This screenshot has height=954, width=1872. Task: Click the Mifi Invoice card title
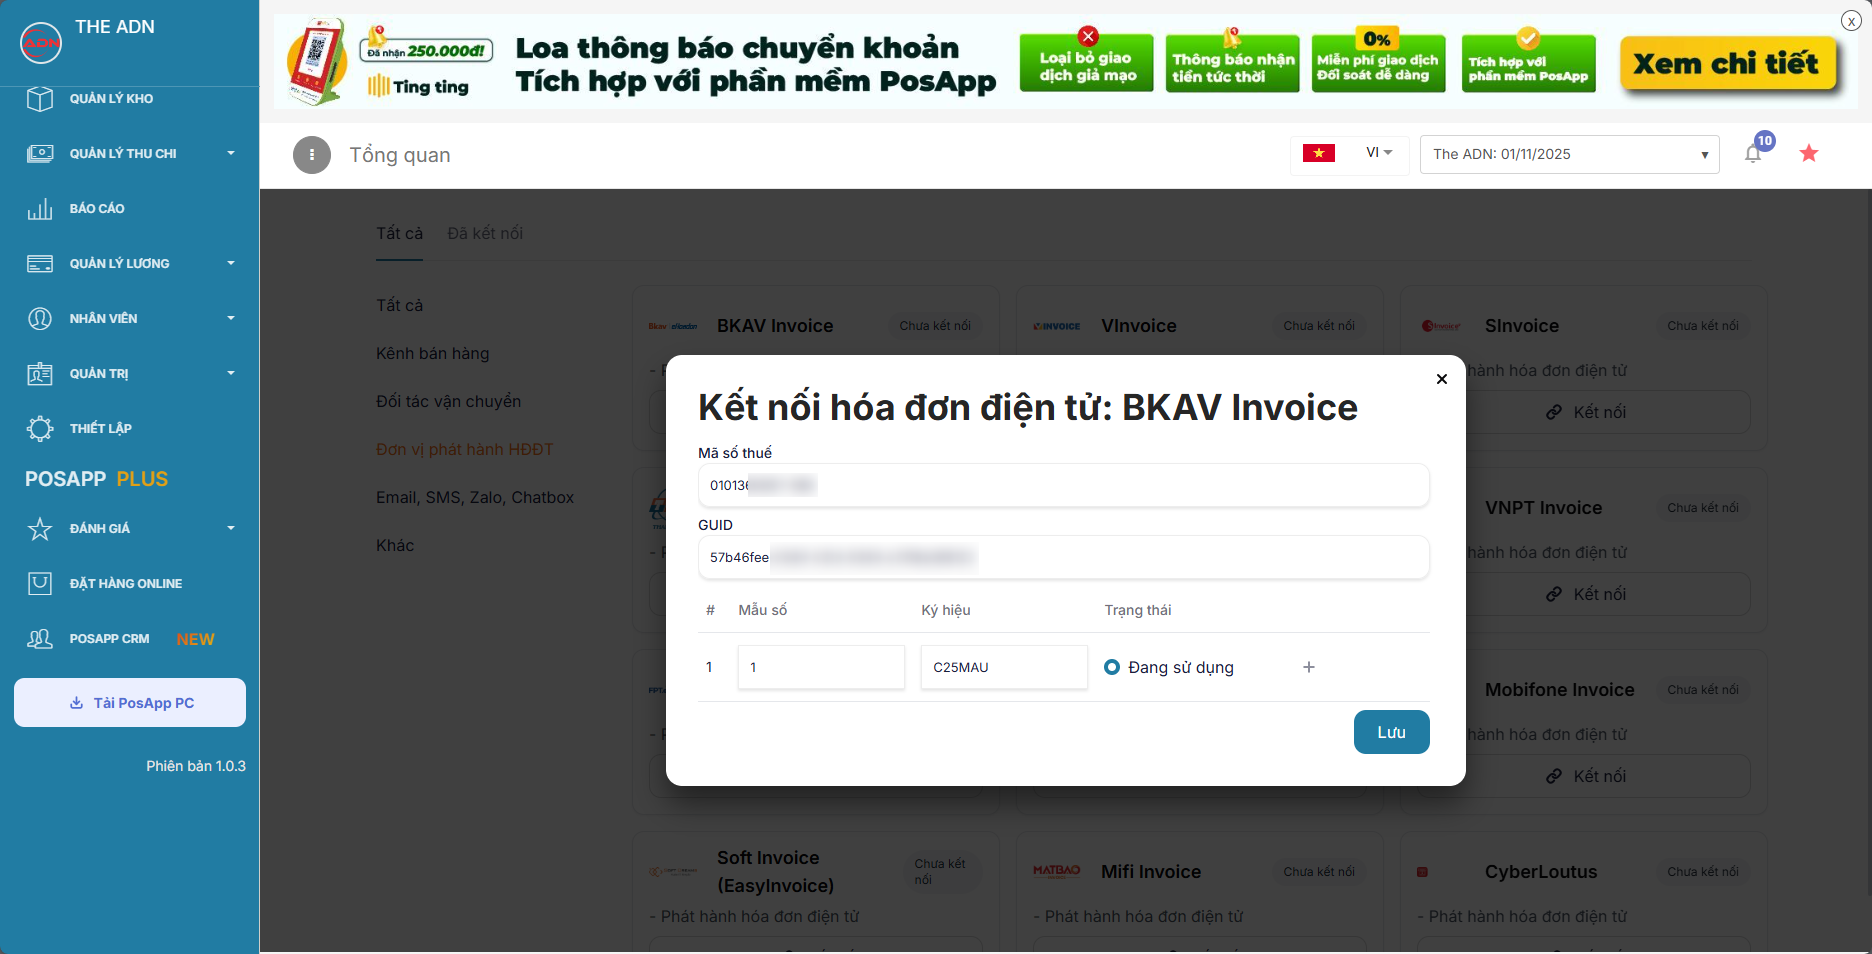pyautogui.click(x=1151, y=872)
